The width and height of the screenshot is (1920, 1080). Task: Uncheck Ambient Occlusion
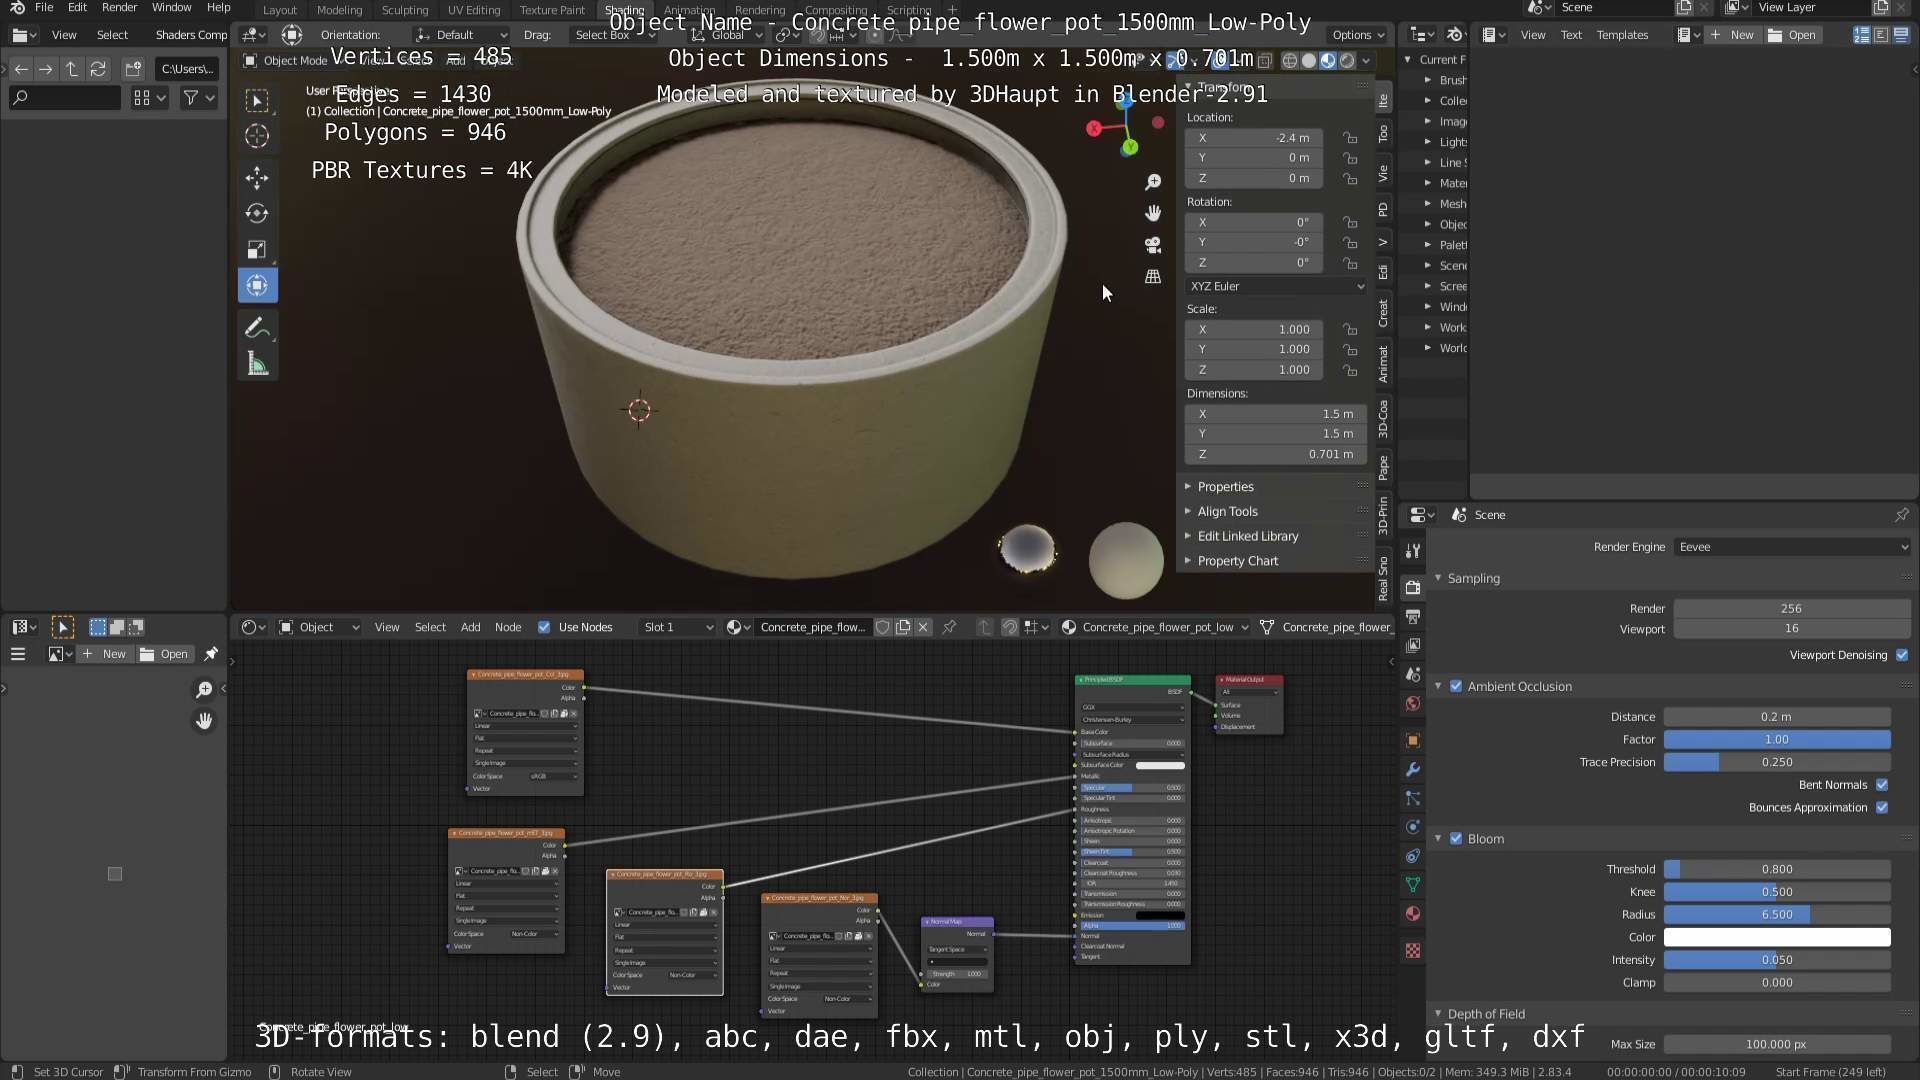click(x=1456, y=686)
